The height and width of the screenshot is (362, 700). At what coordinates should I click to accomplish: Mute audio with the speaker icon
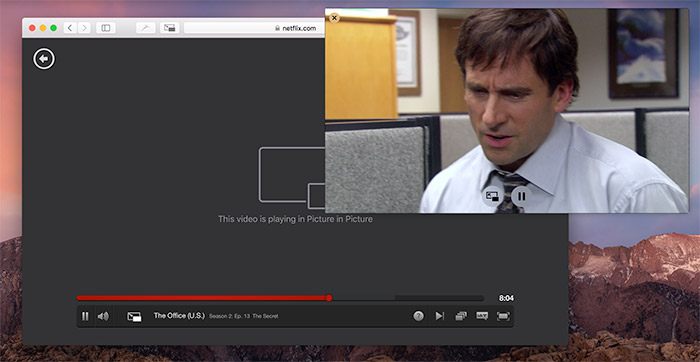[103, 316]
